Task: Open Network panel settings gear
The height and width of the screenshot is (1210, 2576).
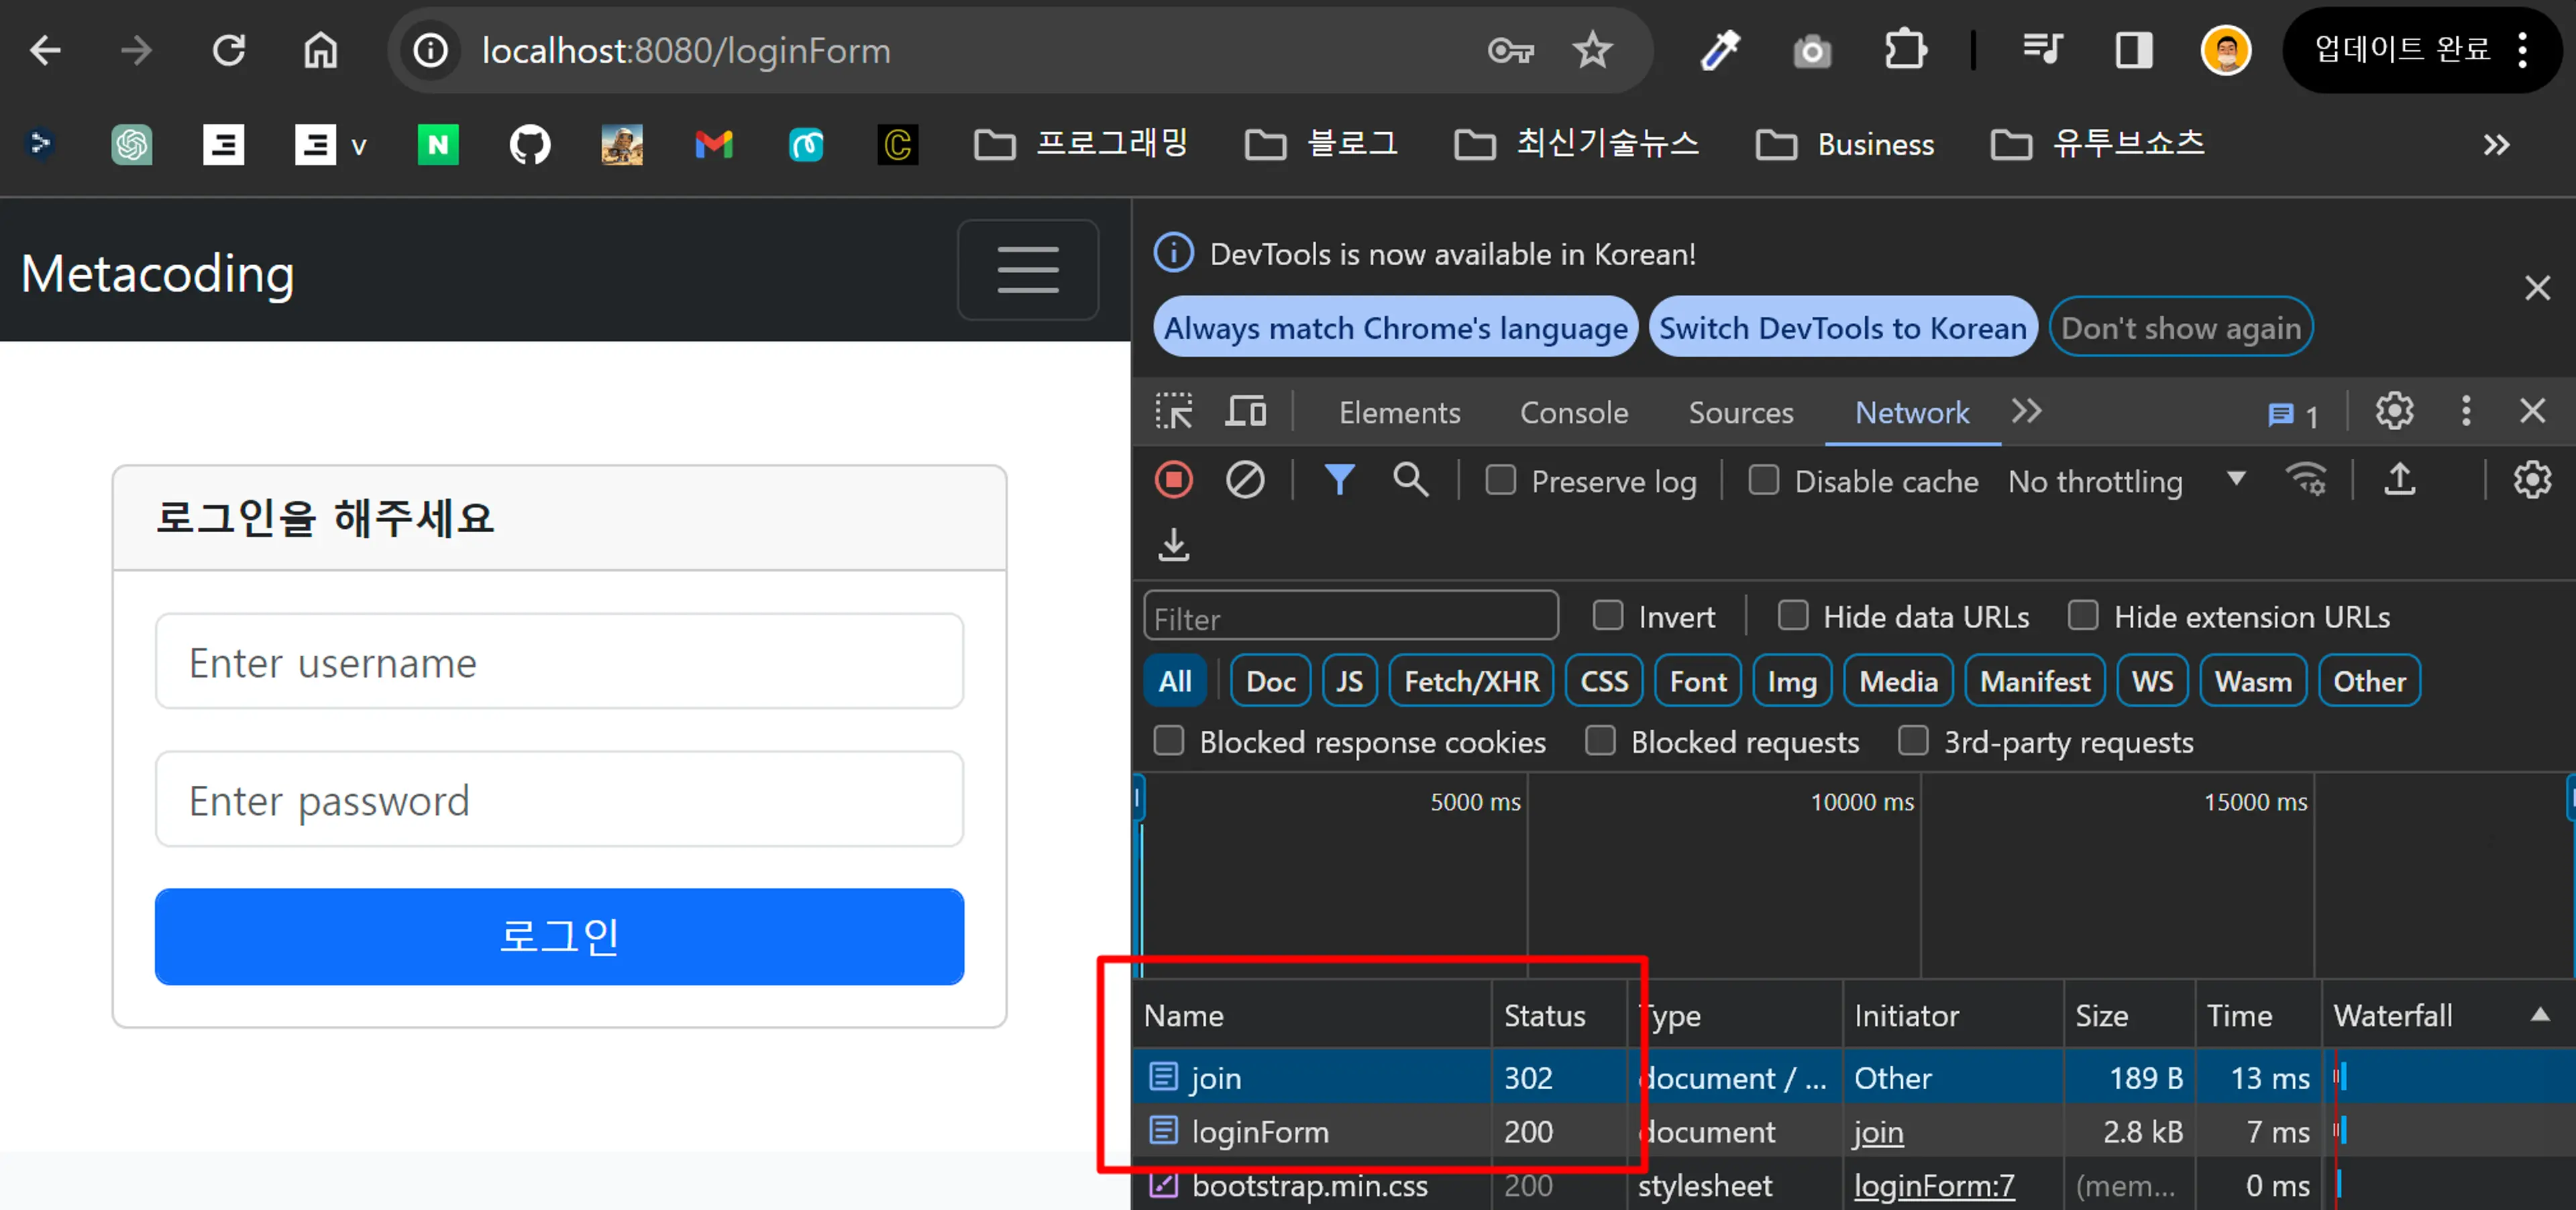Action: pos(2532,480)
